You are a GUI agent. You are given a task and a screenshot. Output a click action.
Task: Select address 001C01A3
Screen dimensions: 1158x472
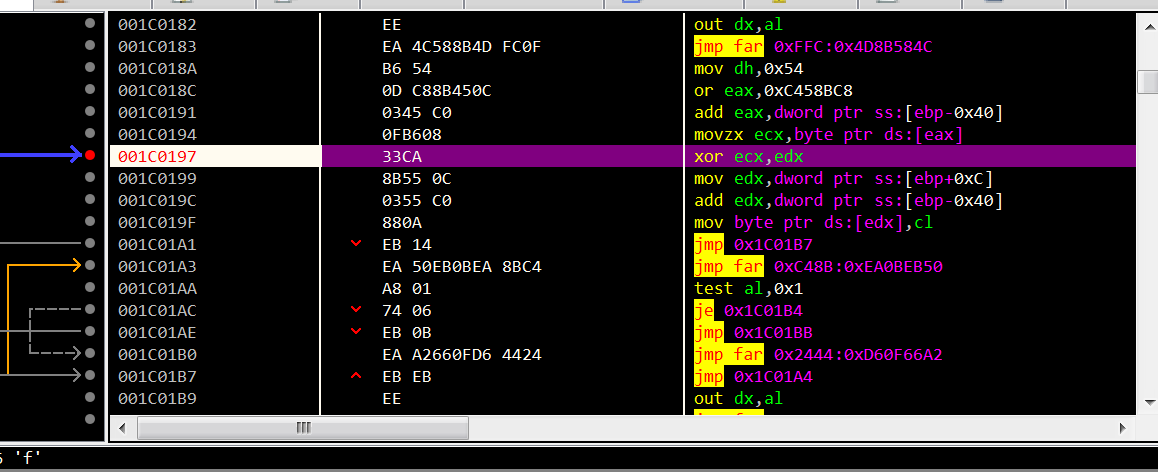[x=157, y=267]
